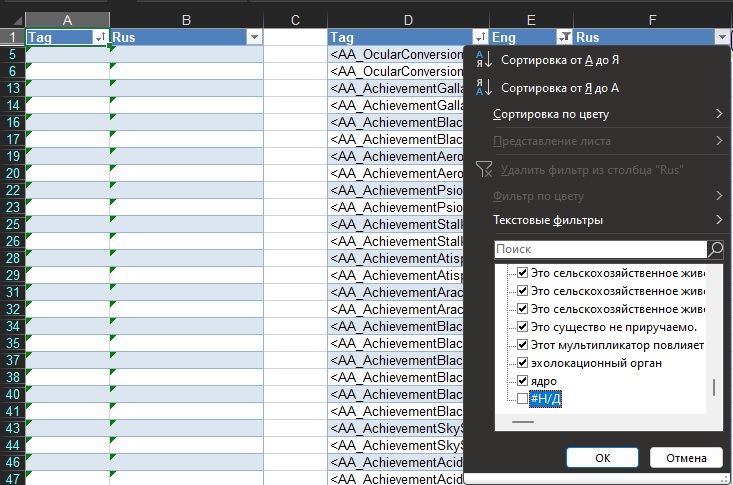Image resolution: width=733 pixels, height=485 pixels.
Task: Check the '#Н/Д' checkbox
Action: [521, 399]
